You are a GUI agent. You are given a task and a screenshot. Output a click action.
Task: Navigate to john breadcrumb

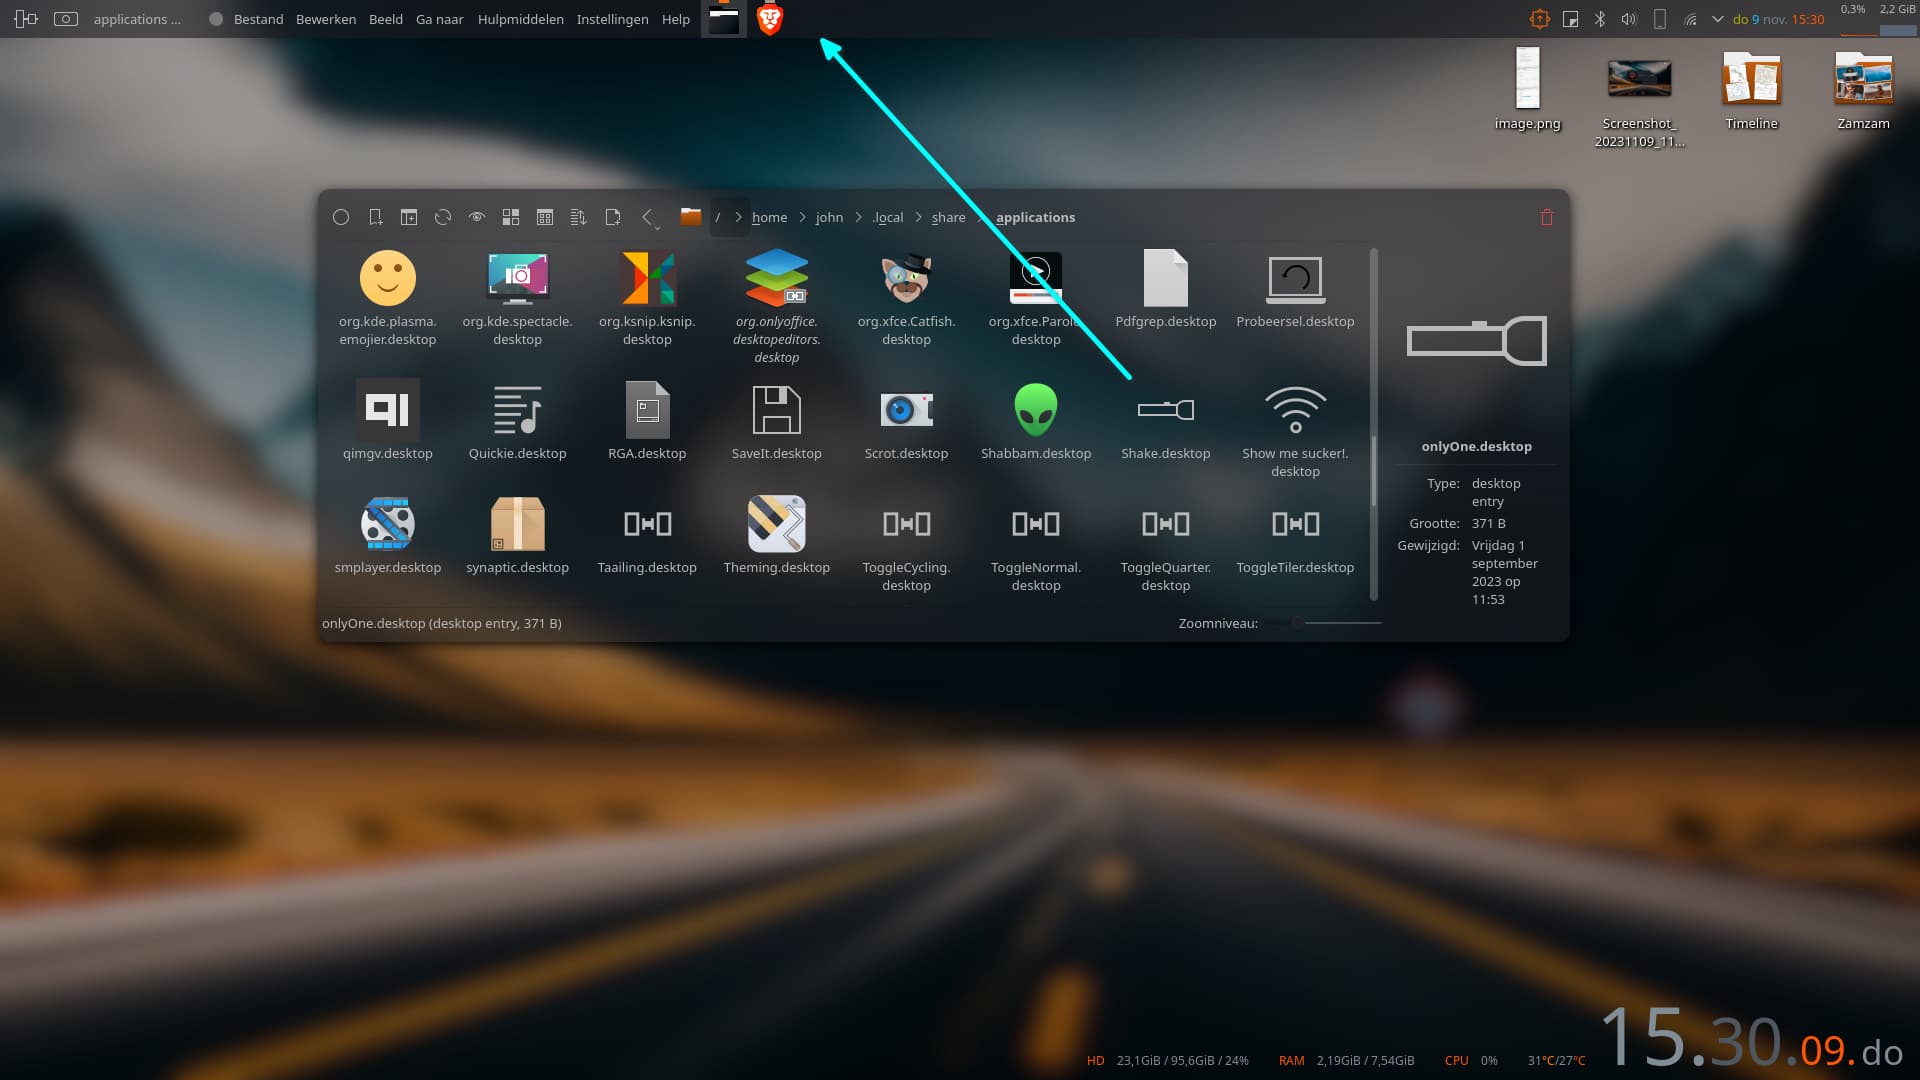click(830, 217)
